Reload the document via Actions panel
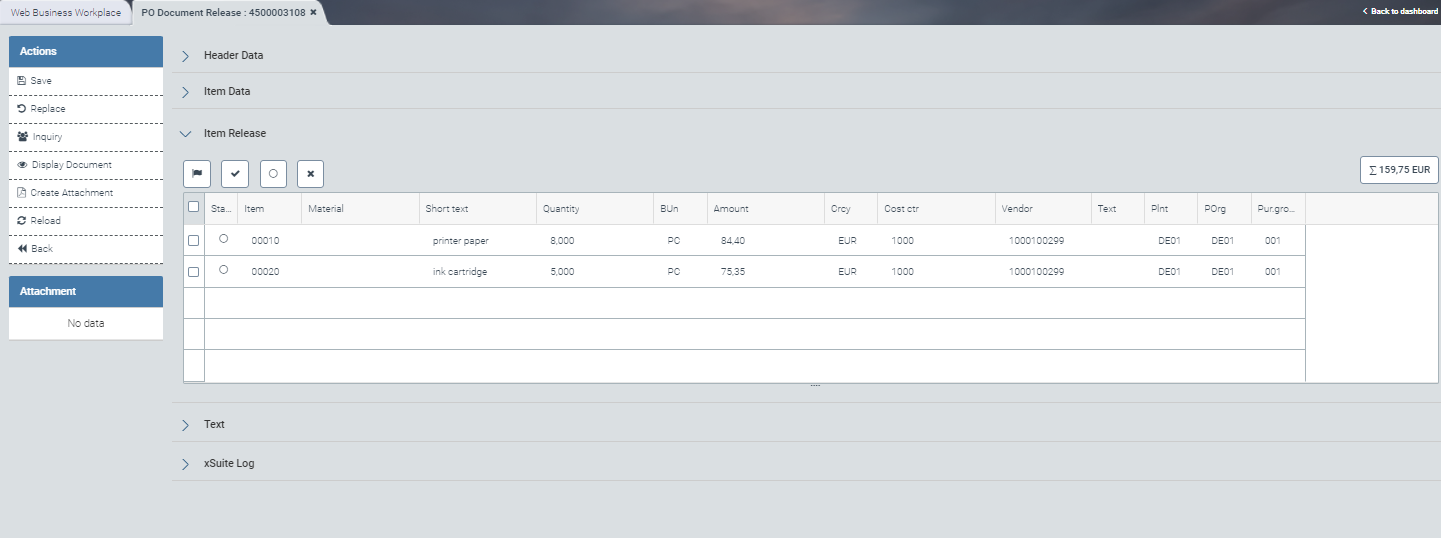This screenshot has width=1441, height=538. [x=45, y=221]
